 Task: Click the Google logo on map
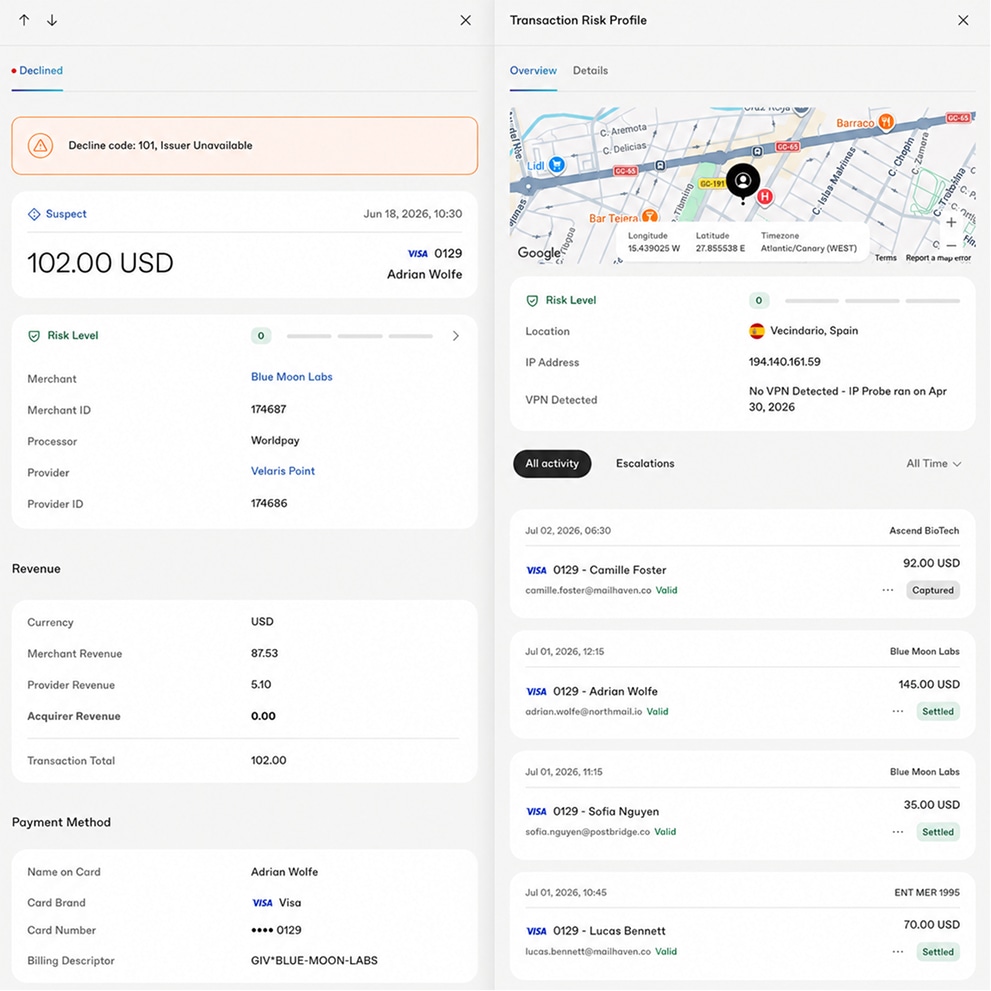(x=538, y=253)
